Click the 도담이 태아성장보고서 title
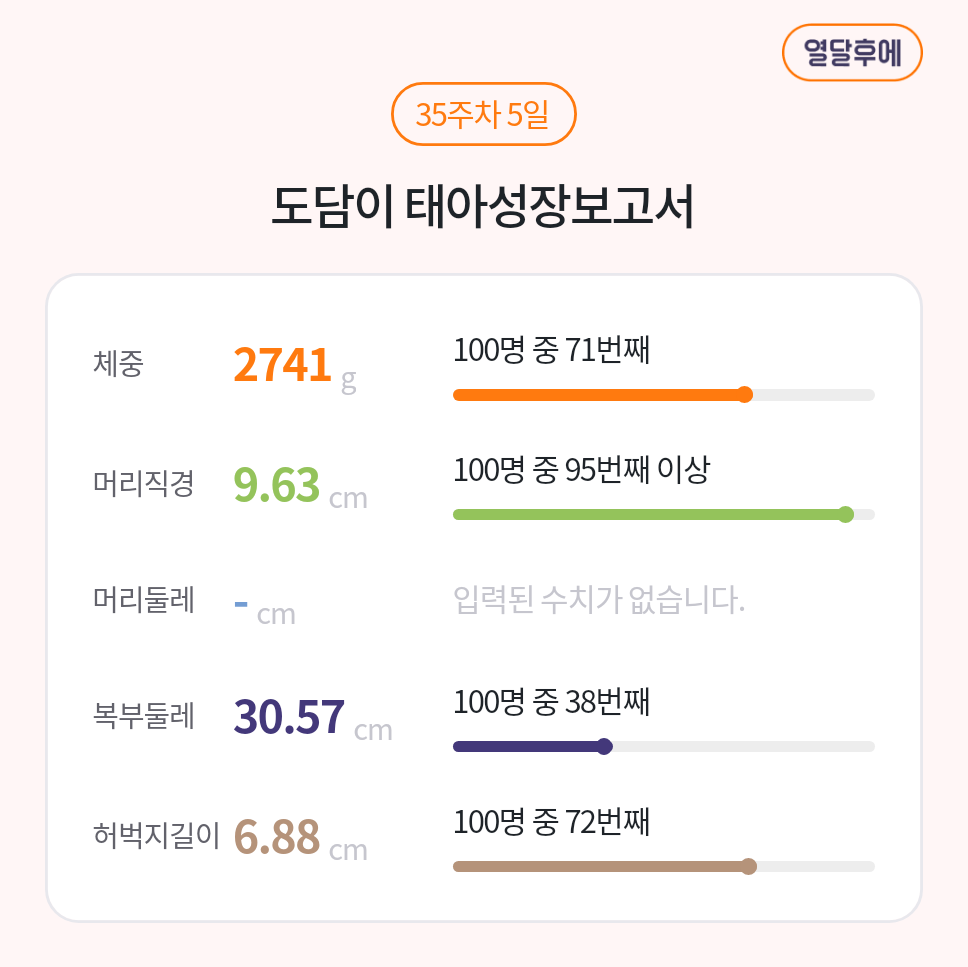 (483, 206)
